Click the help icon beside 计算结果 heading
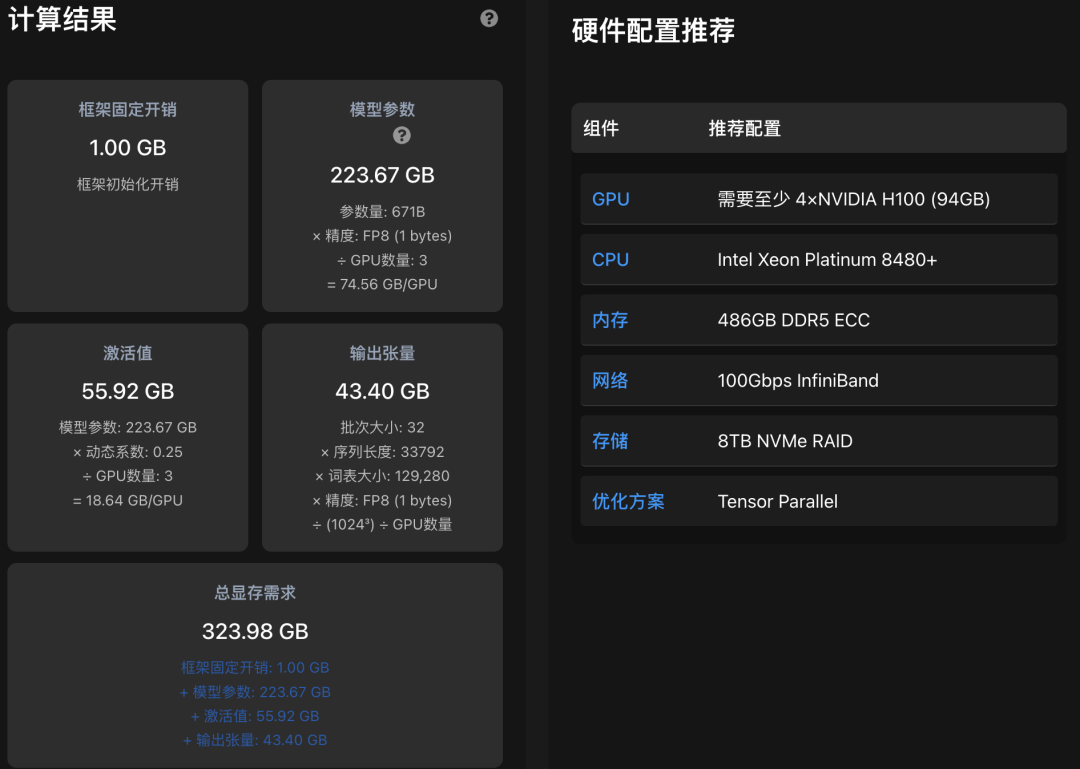Image resolution: width=1080 pixels, height=769 pixels. pos(489,19)
